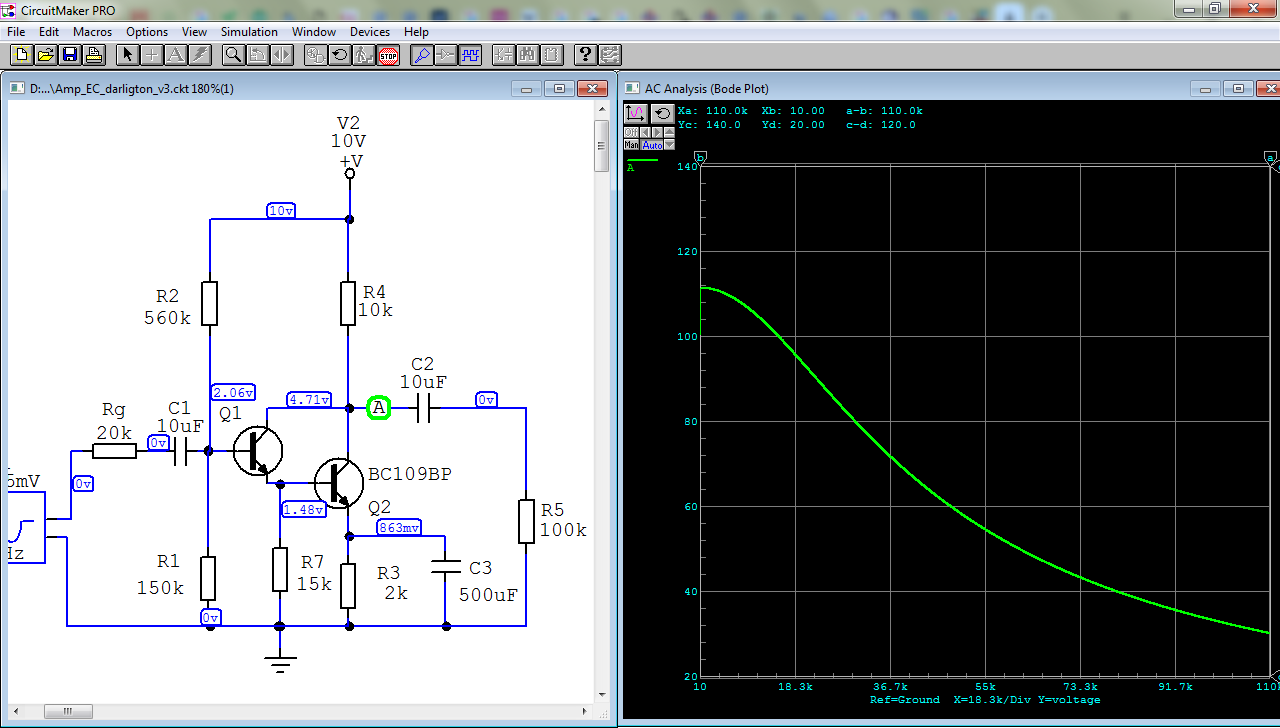This screenshot has width=1280, height=728.
Task: Select transistor Q2 BC109BP
Action: click(x=339, y=483)
